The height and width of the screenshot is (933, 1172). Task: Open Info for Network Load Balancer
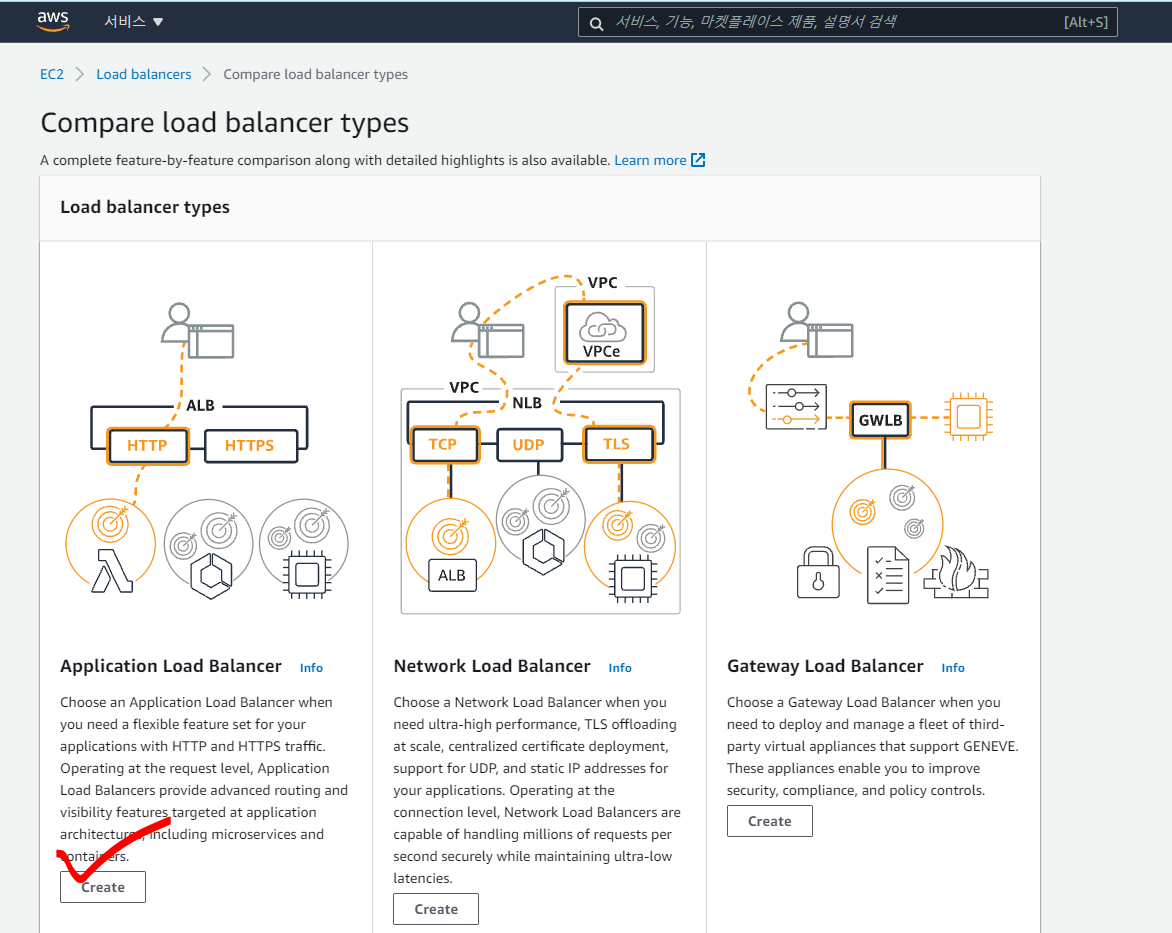620,668
